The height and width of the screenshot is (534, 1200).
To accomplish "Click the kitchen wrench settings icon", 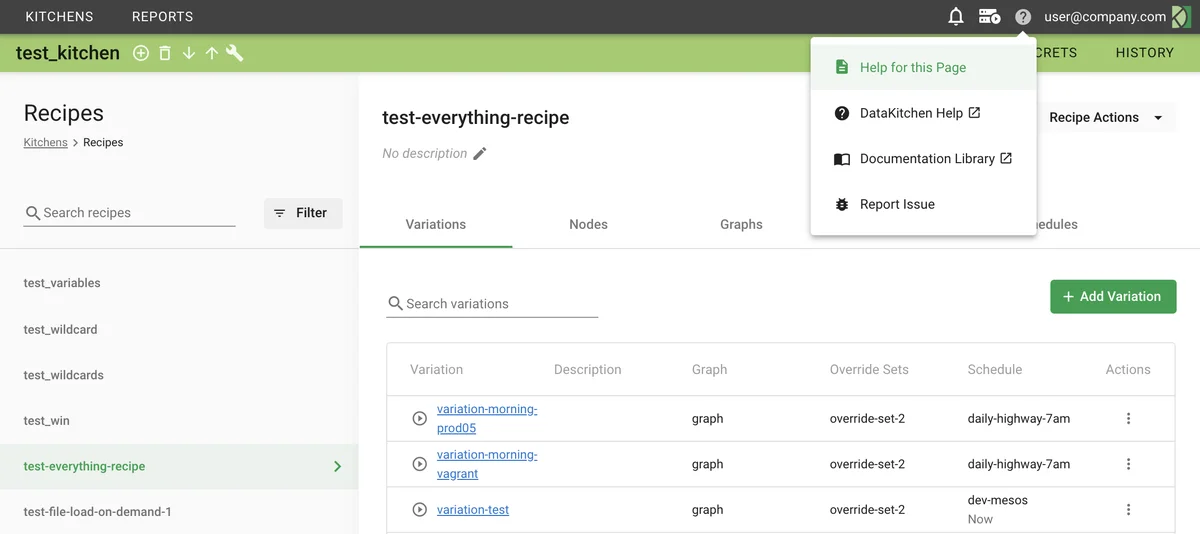I will tap(235, 53).
